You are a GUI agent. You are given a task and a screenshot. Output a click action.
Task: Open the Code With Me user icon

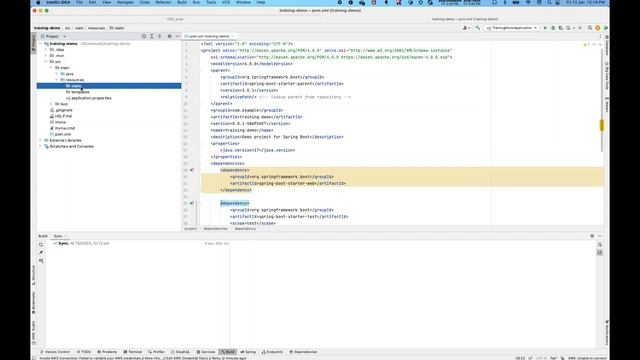(x=465, y=28)
